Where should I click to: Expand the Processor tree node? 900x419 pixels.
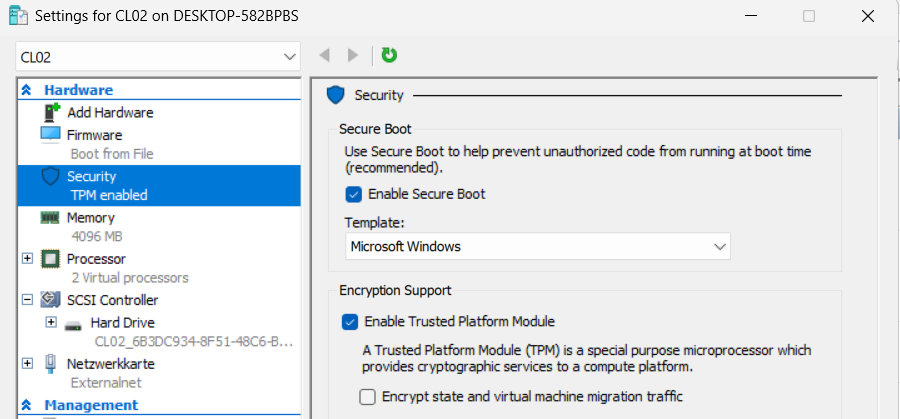27,259
